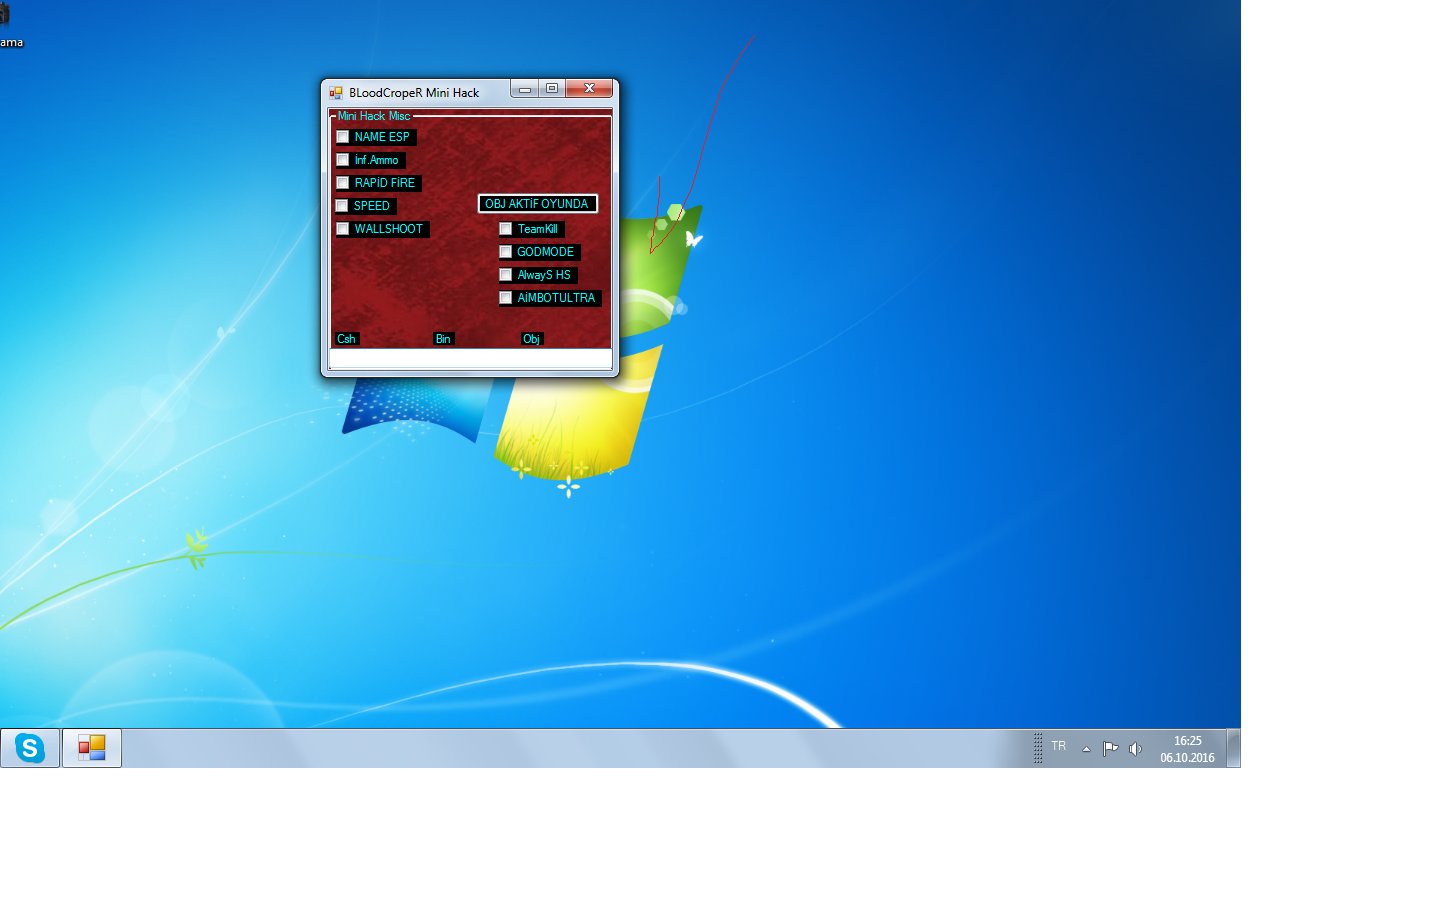Click the Mini Hack app taskbar button
1440x900 pixels.
tap(92, 748)
